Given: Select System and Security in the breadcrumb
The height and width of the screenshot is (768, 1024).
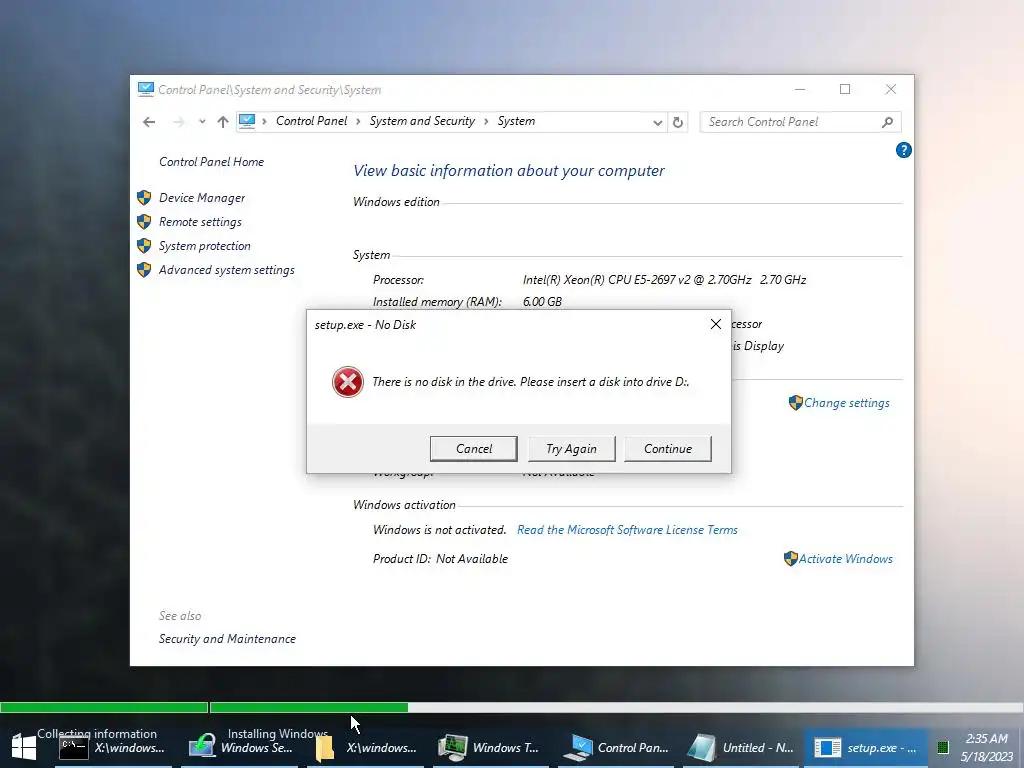Looking at the screenshot, I should (422, 121).
